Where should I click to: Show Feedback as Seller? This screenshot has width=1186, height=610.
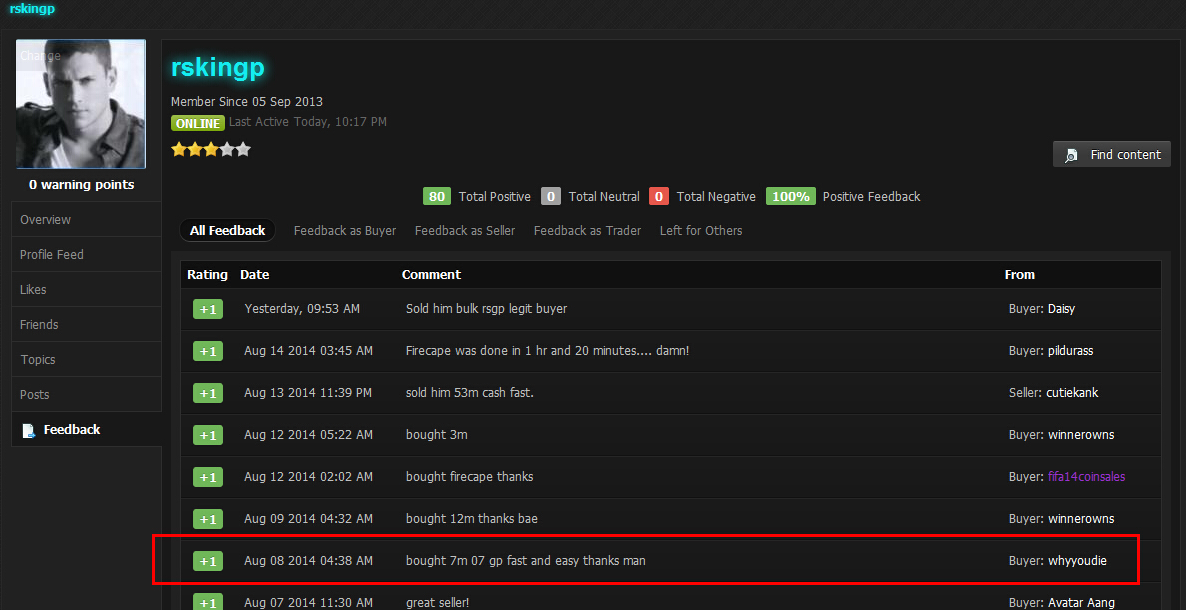[464, 230]
